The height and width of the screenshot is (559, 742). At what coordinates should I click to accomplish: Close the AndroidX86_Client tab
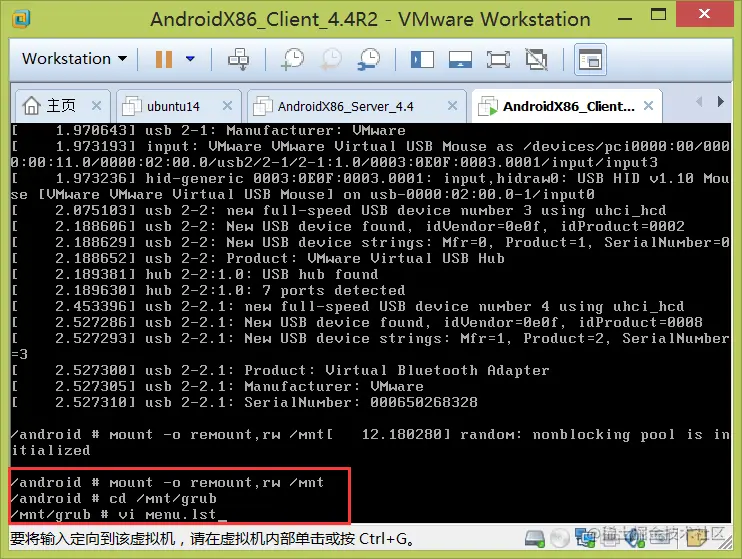(x=648, y=106)
